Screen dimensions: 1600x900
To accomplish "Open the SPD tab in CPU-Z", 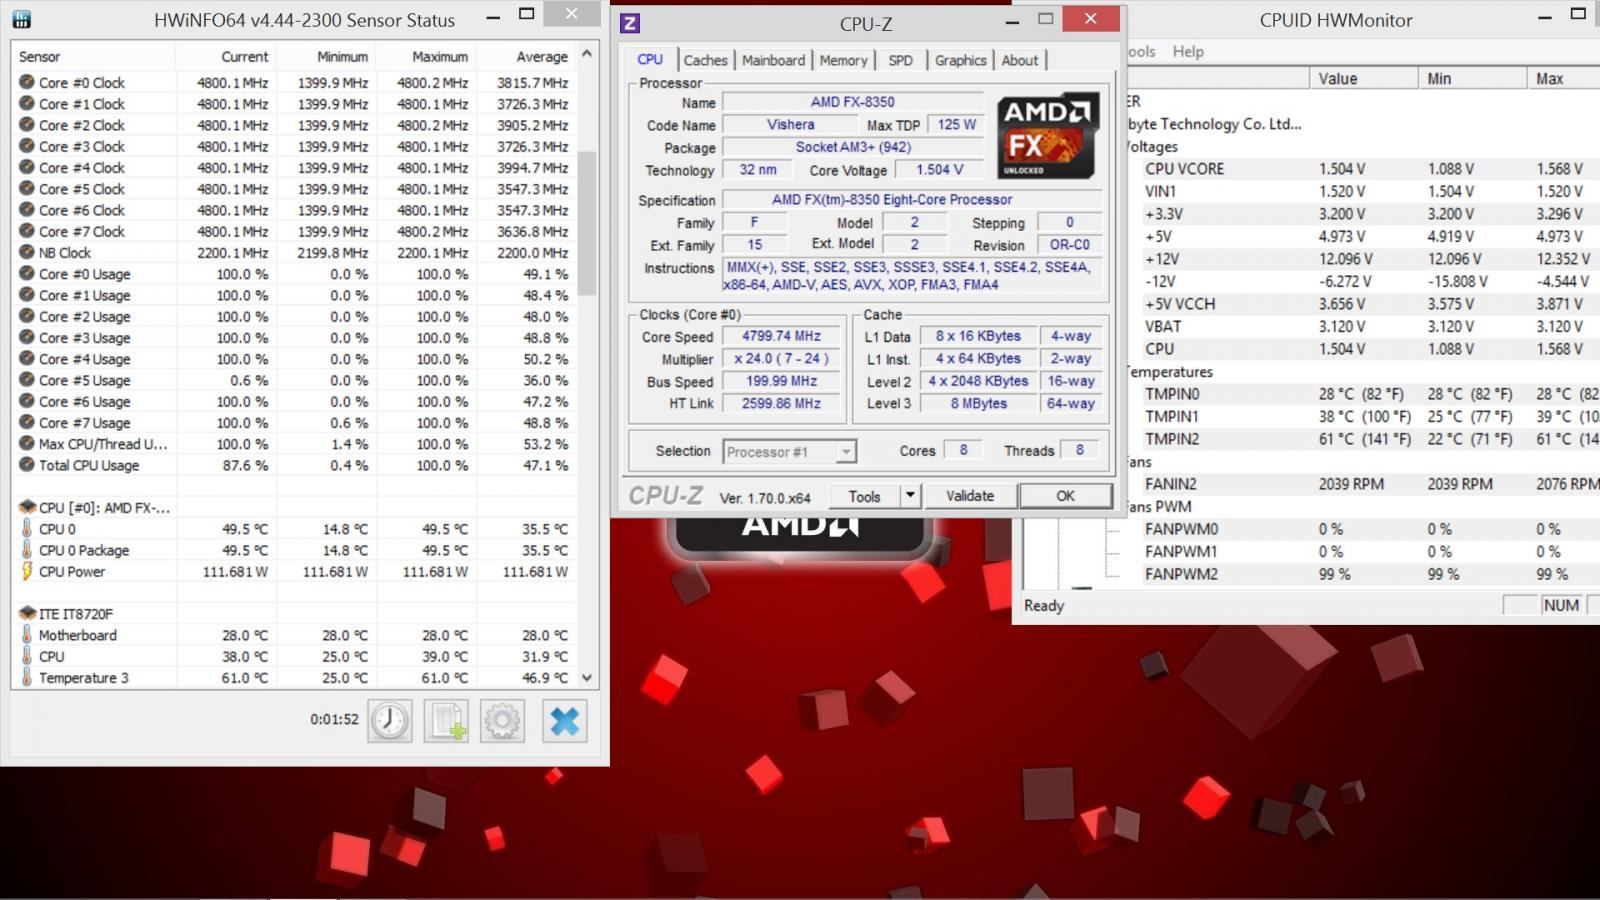I will [x=900, y=60].
